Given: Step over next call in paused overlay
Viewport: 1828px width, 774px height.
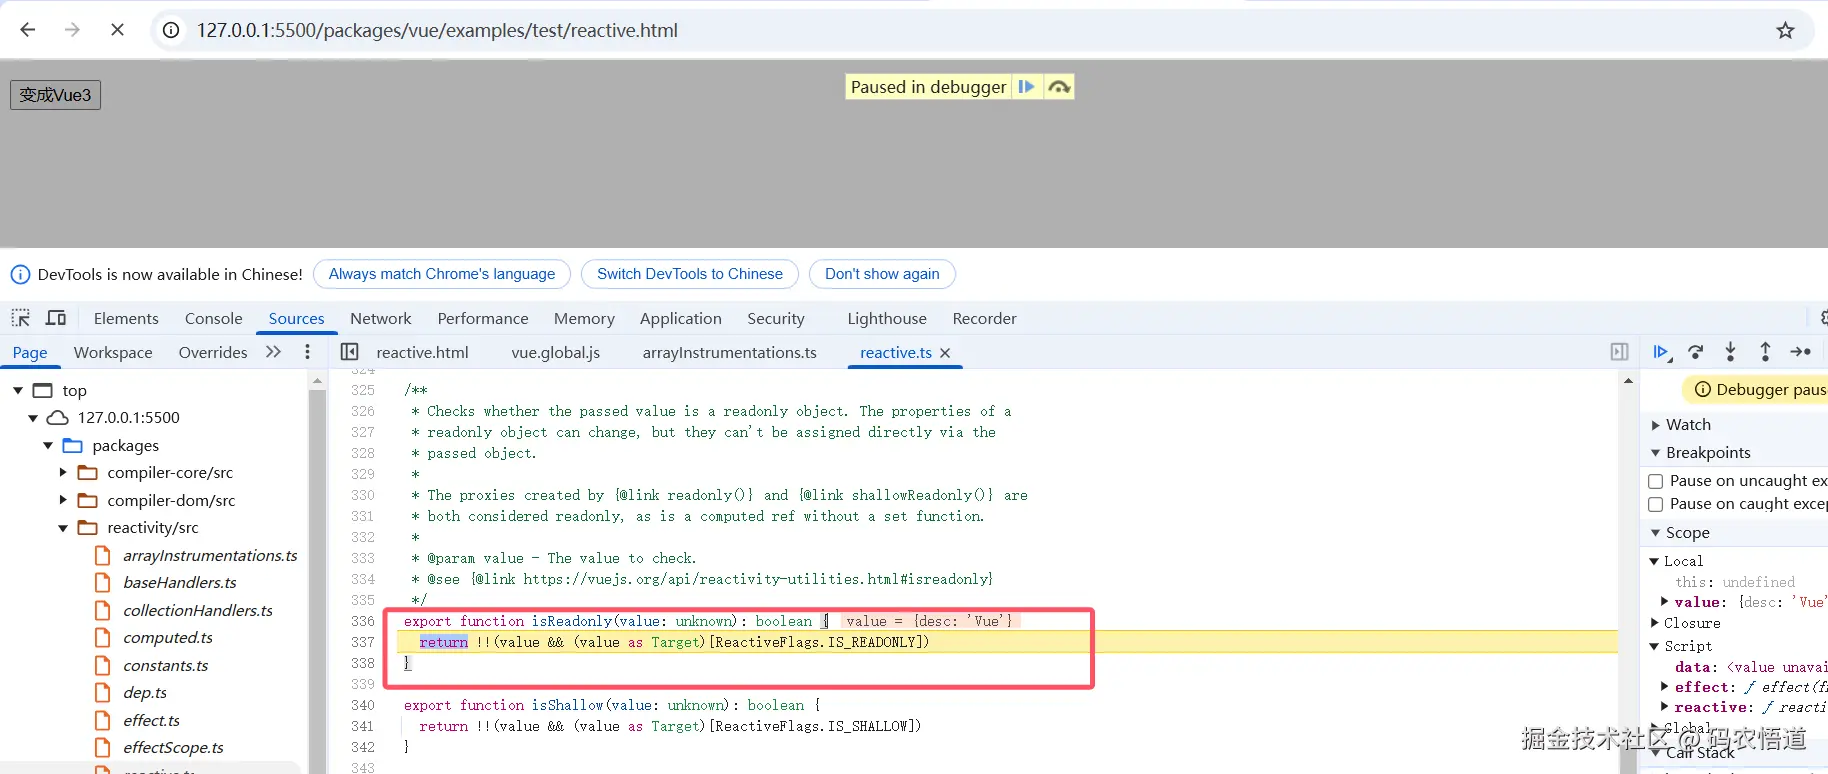Looking at the screenshot, I should (x=1059, y=87).
